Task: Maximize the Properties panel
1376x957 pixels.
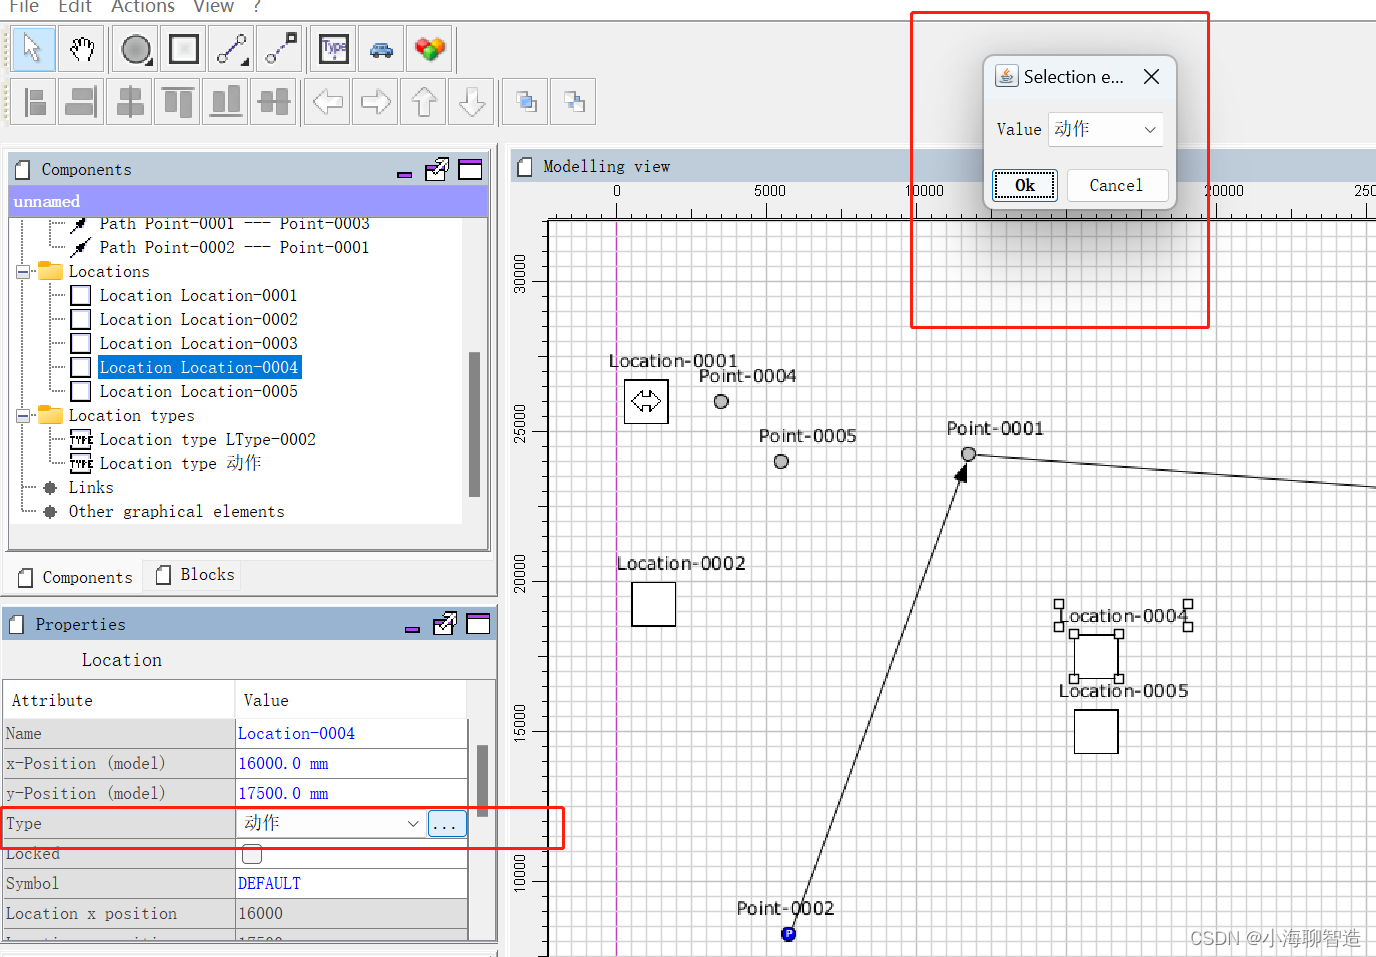Action: pos(478,624)
